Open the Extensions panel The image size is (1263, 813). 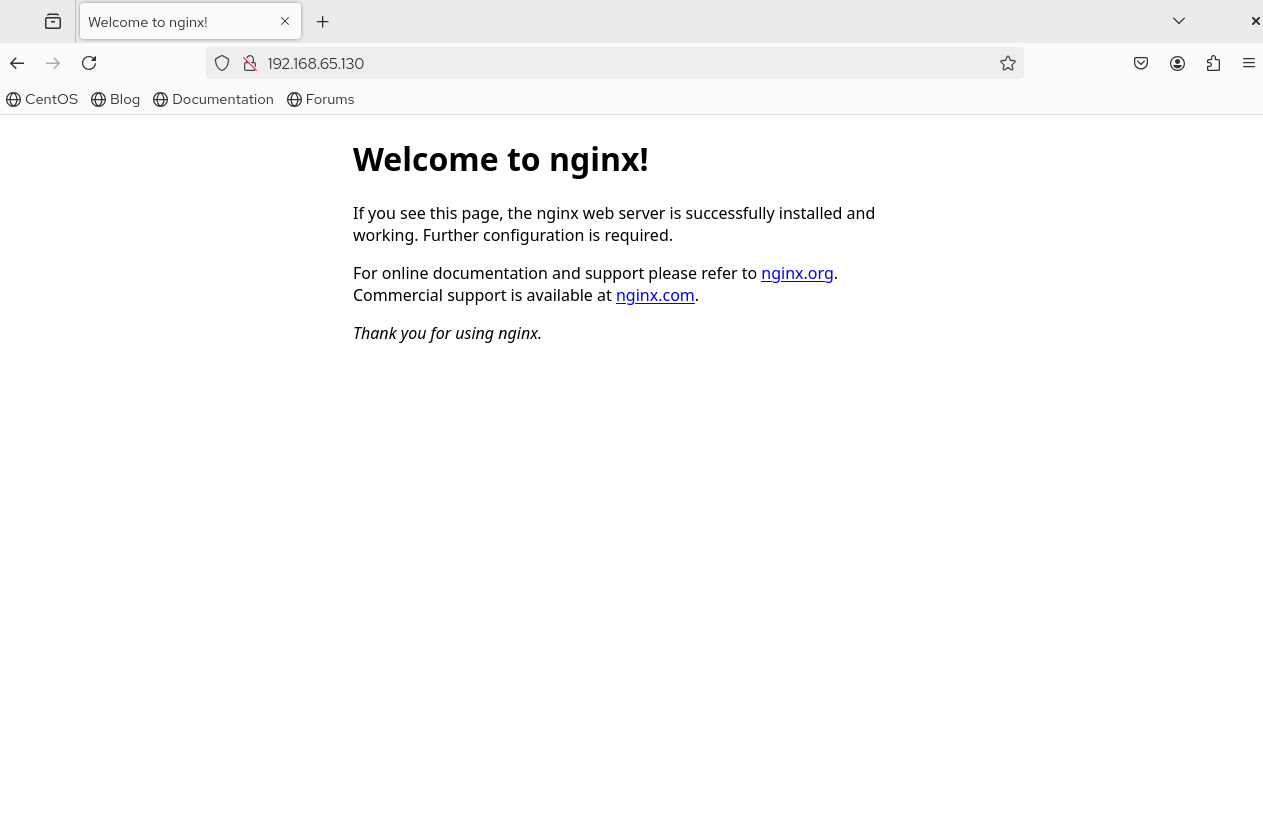1213,63
